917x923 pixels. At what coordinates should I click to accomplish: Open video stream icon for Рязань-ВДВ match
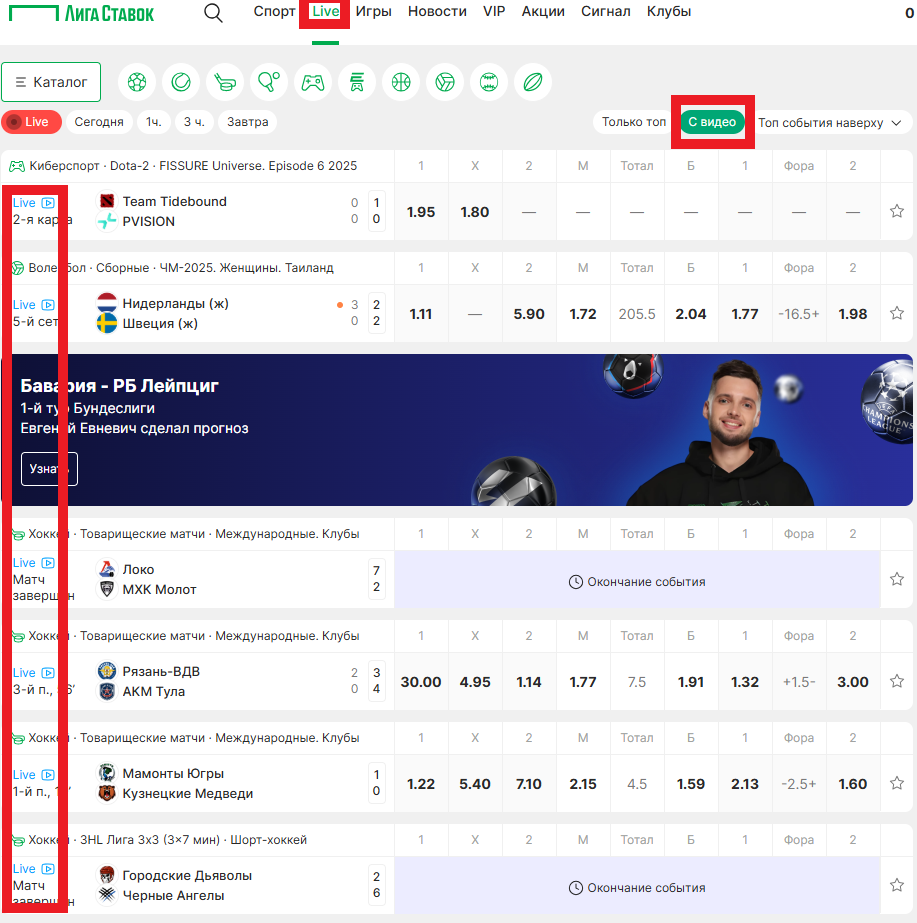(48, 673)
